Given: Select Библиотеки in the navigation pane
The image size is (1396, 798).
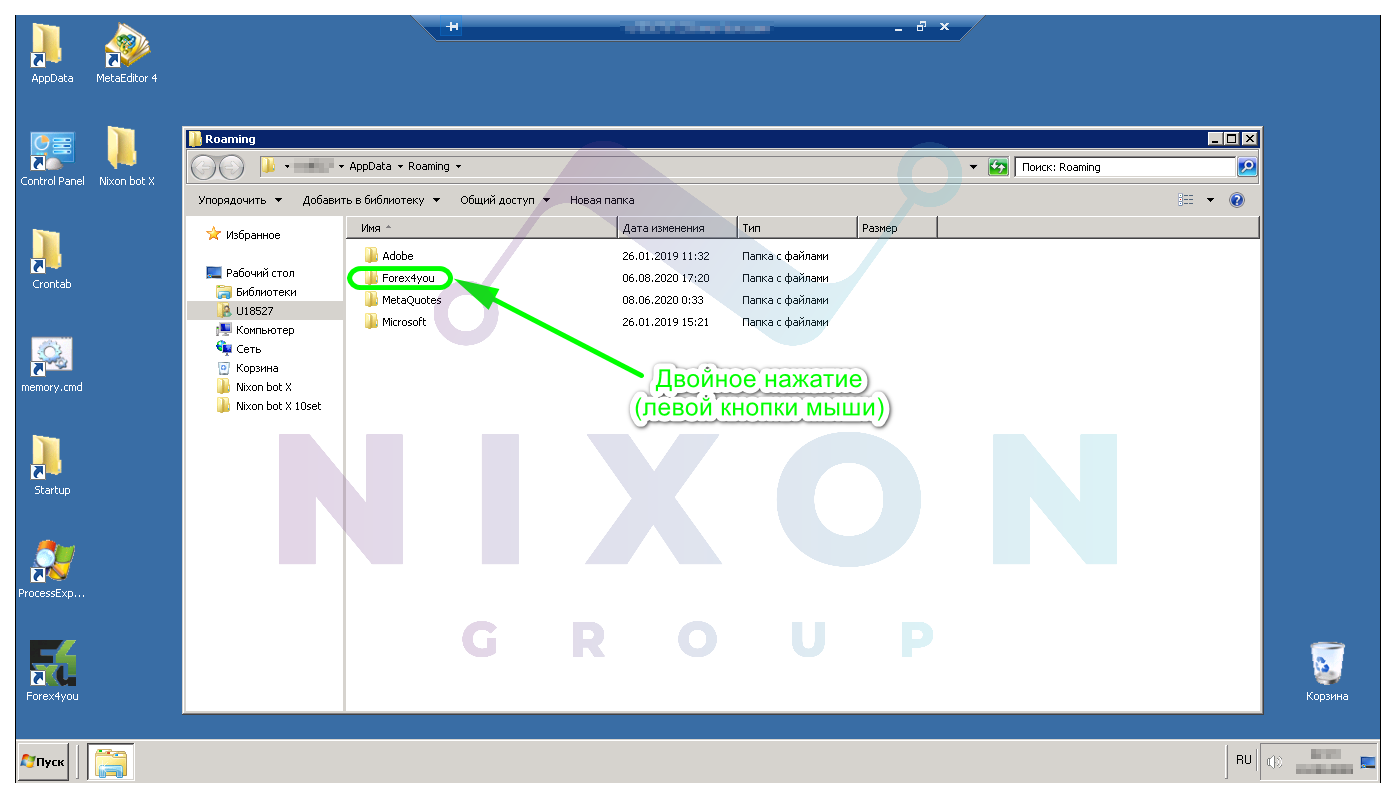Looking at the screenshot, I should [x=256, y=292].
